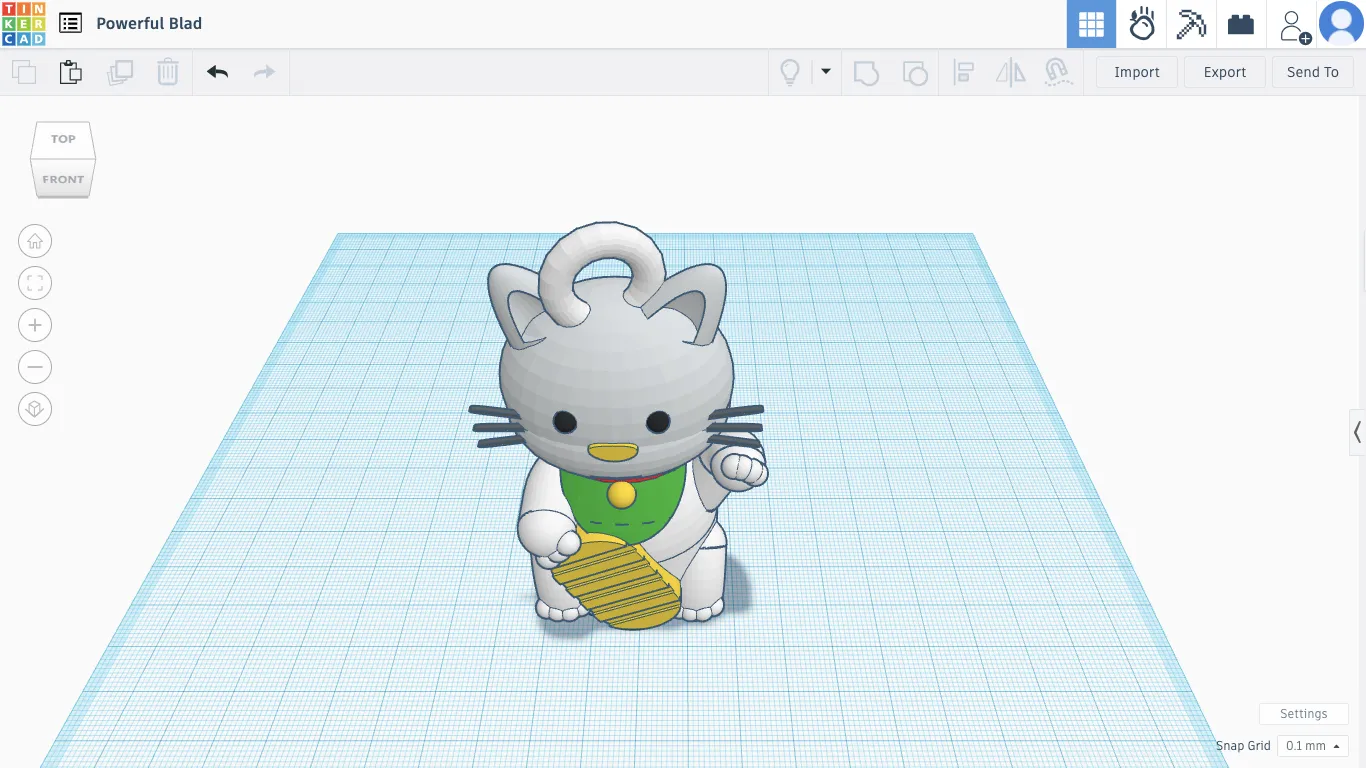This screenshot has width=1366, height=768.
Task: Click the Paste icon
Action: (x=70, y=72)
